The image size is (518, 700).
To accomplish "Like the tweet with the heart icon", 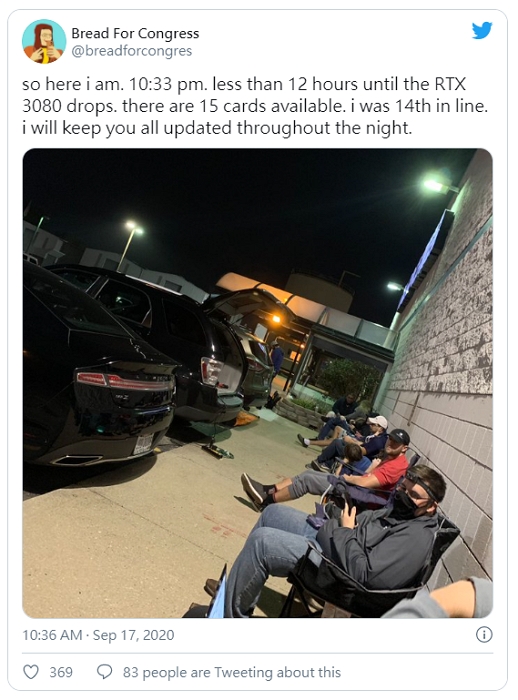I will click(31, 672).
